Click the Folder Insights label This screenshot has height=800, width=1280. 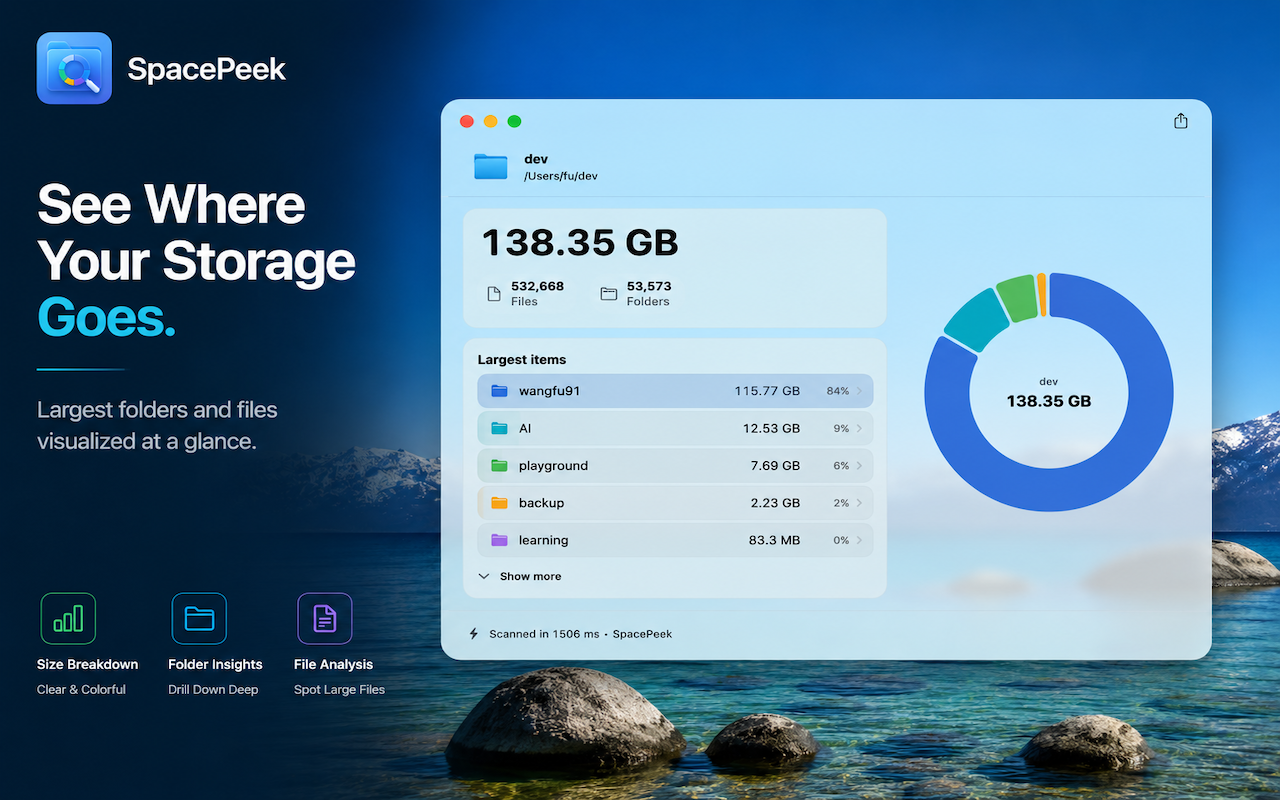coord(215,664)
